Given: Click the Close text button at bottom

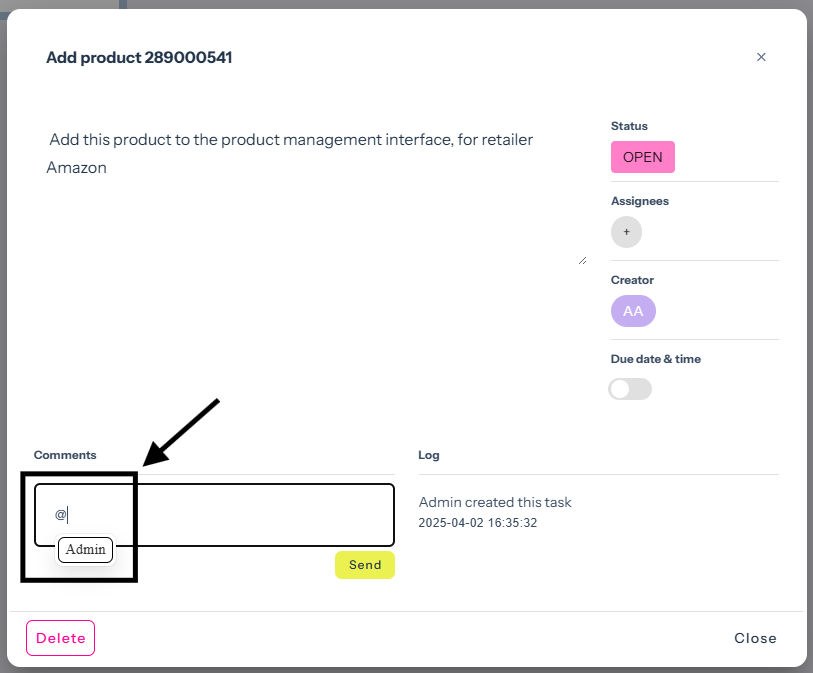Looking at the screenshot, I should coord(755,638).
